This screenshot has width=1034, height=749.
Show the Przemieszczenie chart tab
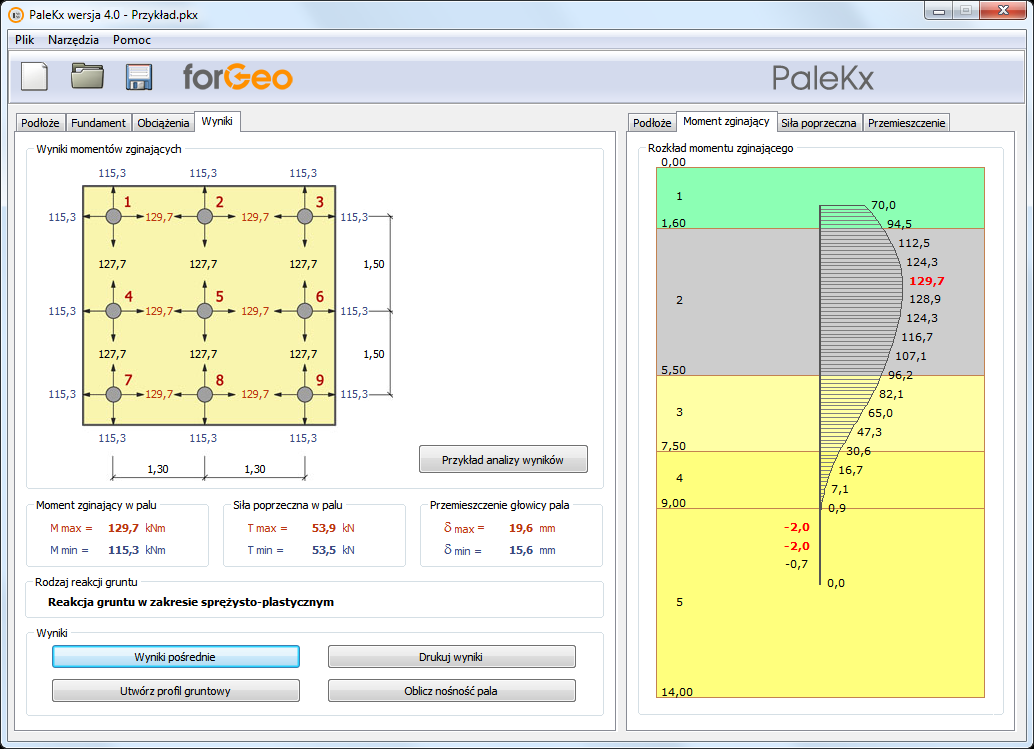(x=906, y=123)
